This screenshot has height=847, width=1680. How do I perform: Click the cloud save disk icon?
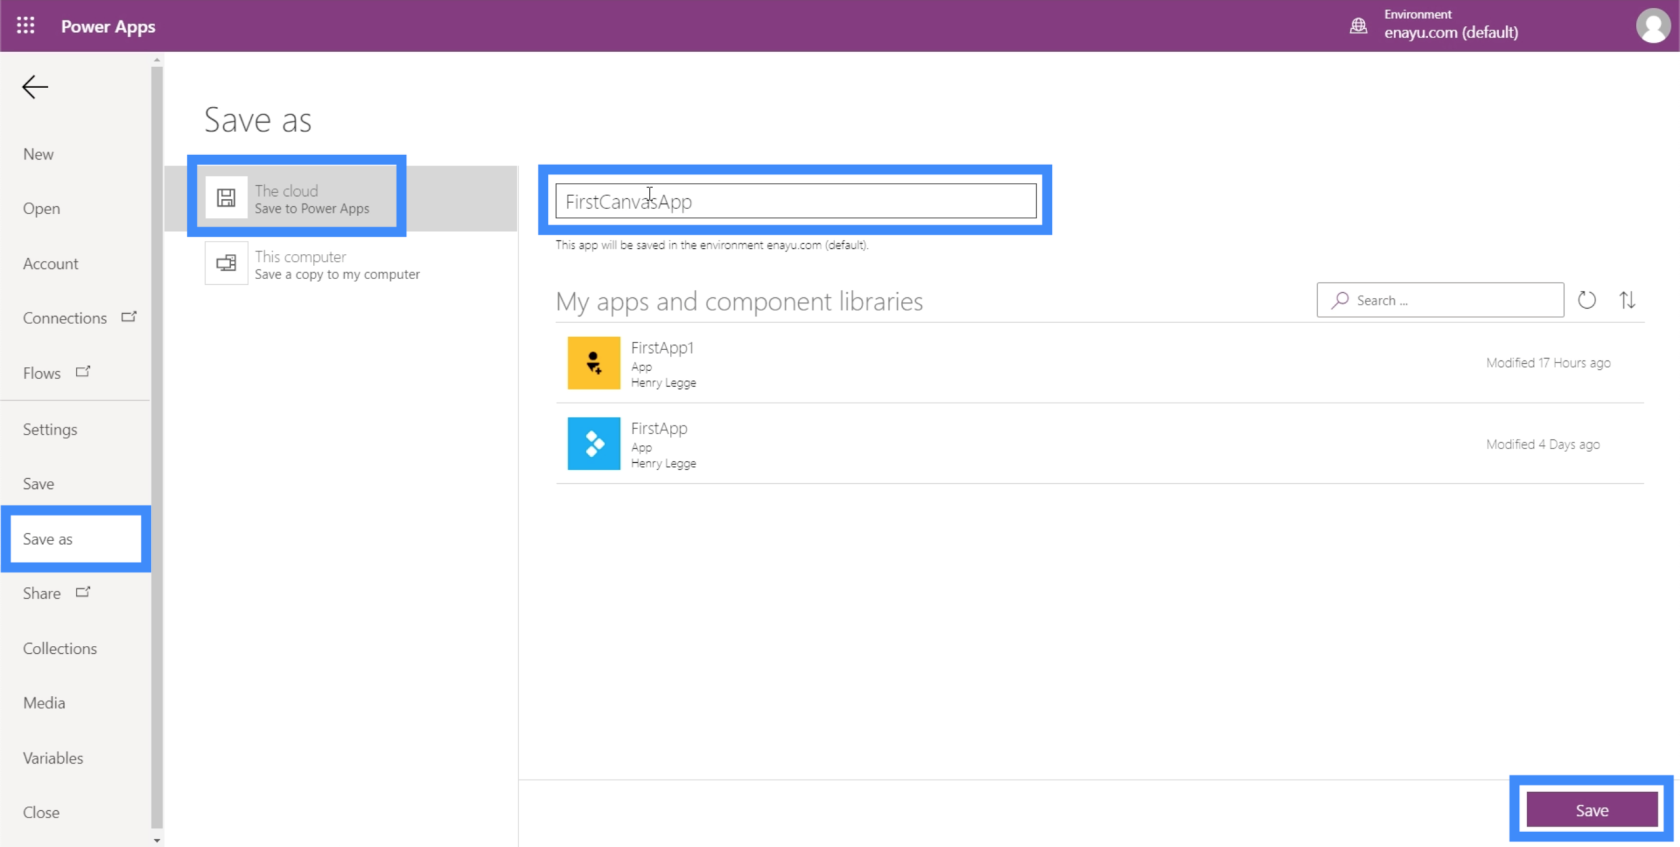click(x=227, y=198)
